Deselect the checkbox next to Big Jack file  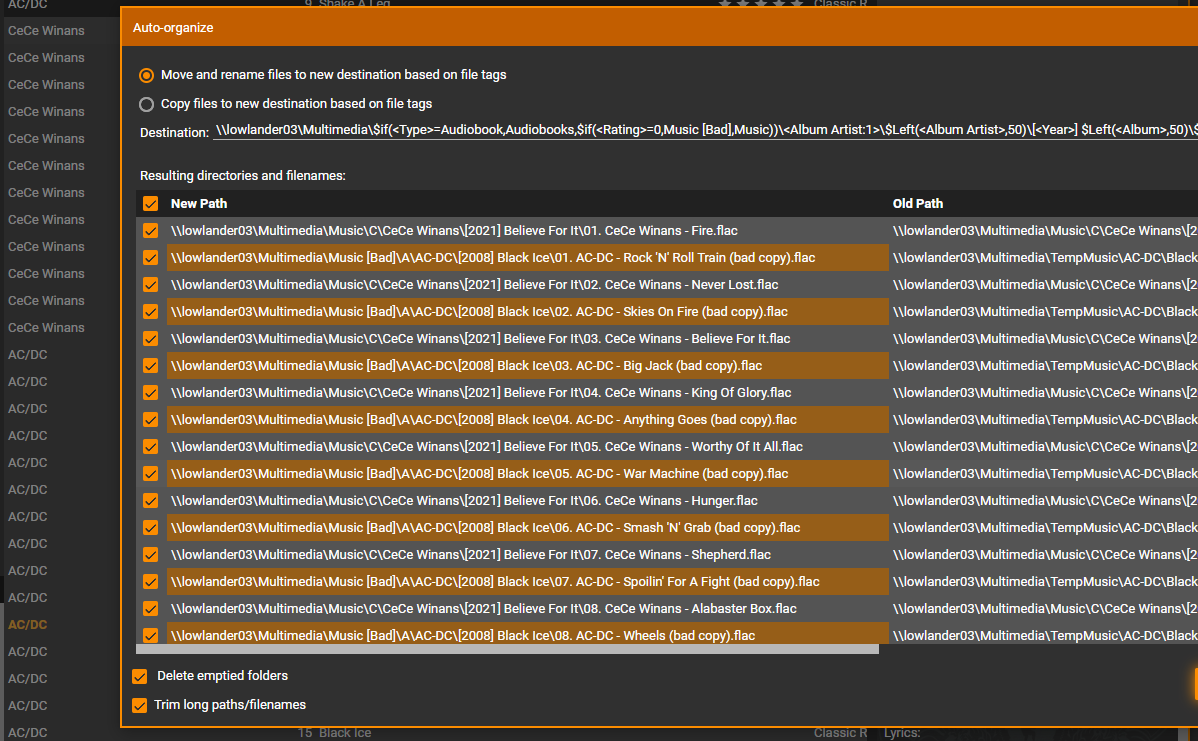[151, 366]
